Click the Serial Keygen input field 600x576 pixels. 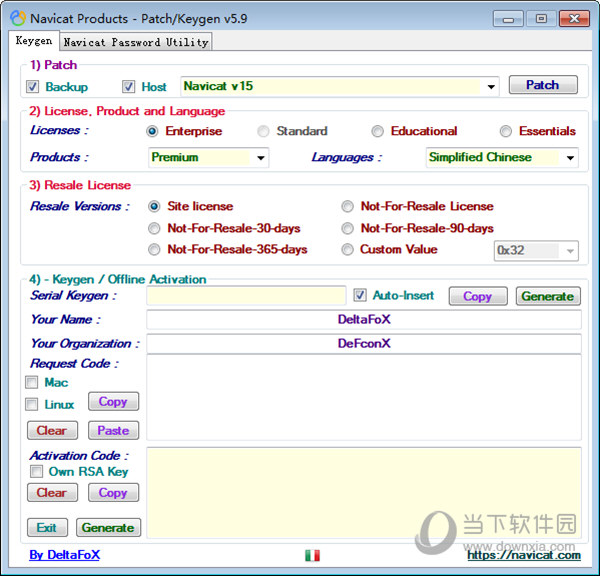246,295
